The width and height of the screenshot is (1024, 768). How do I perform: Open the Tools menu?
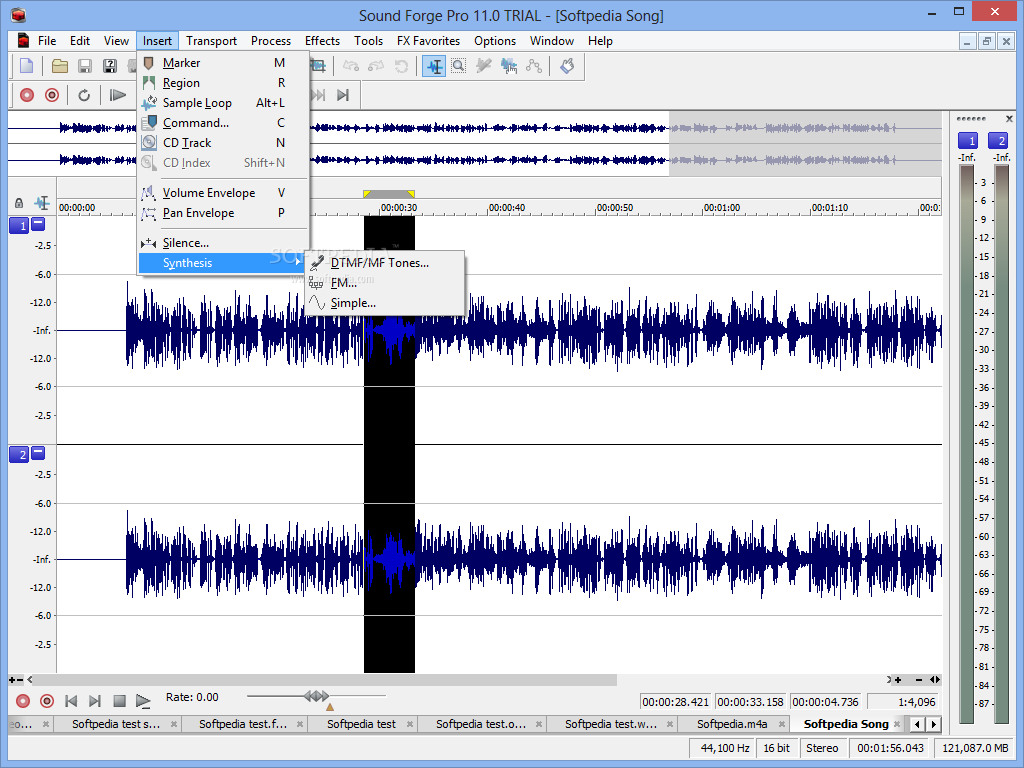tap(368, 40)
